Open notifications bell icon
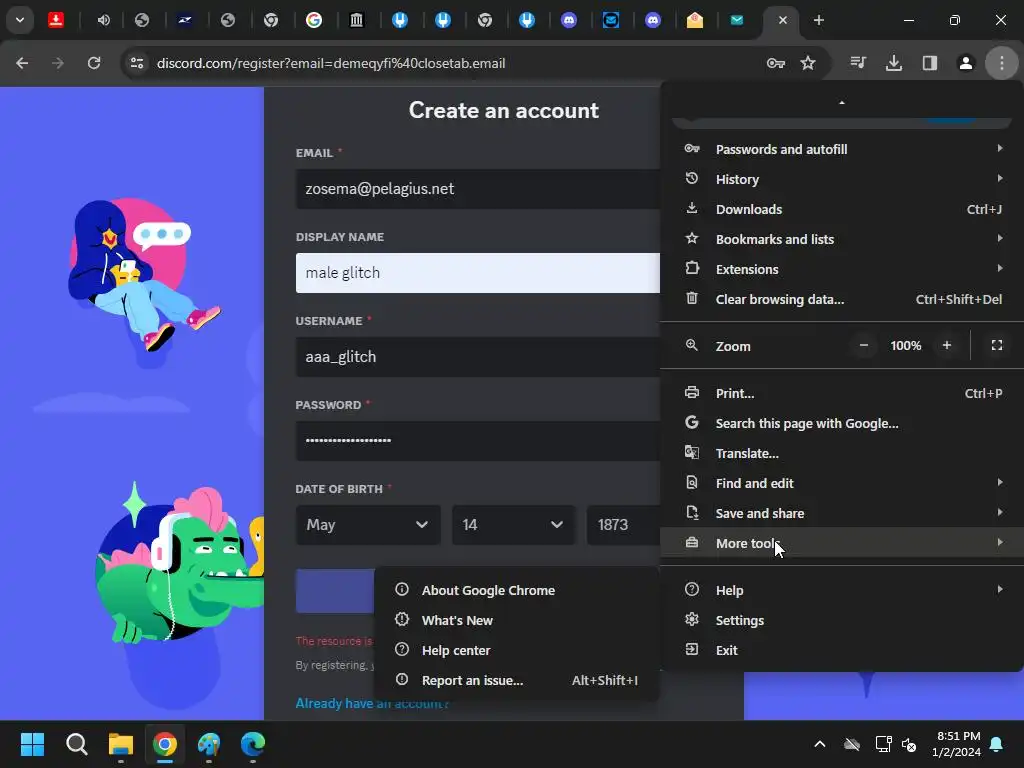Screen dimensions: 1024x768 point(997,744)
